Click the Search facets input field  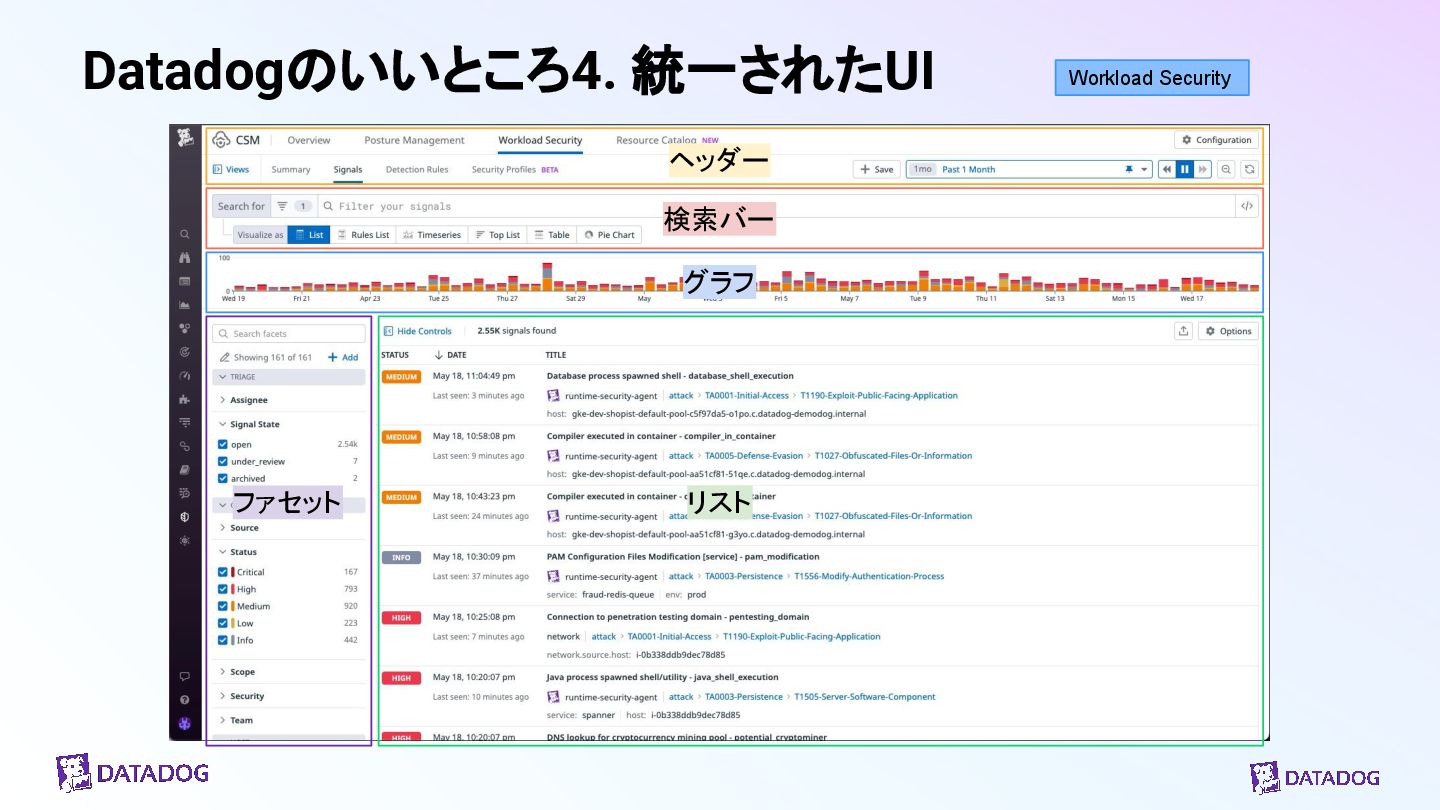[289, 333]
